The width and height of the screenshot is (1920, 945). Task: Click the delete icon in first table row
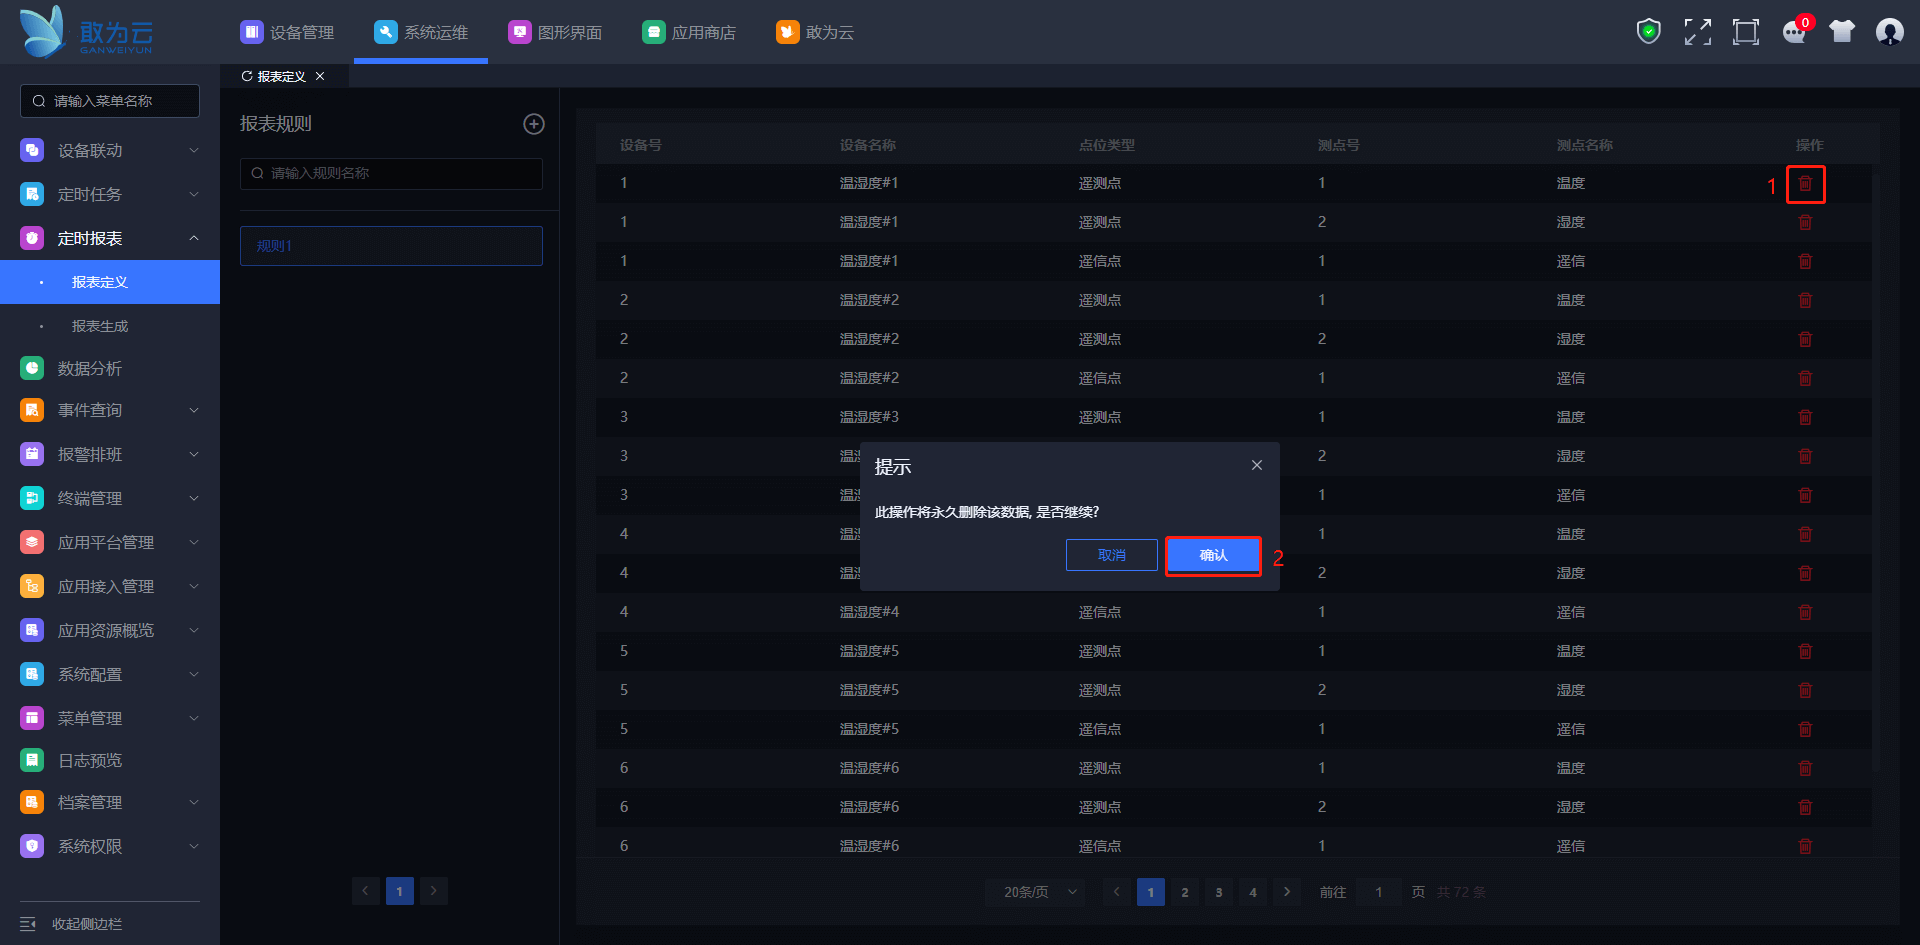click(1805, 184)
